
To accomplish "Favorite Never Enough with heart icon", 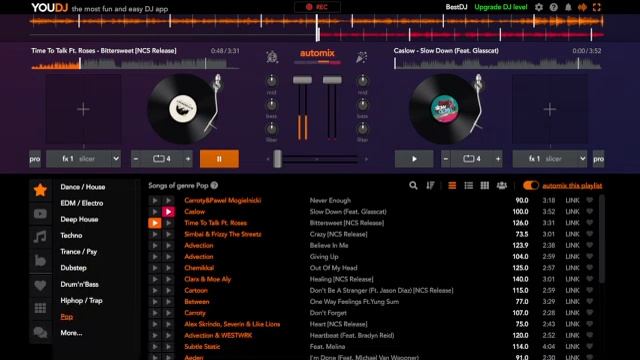I will (589, 200).
